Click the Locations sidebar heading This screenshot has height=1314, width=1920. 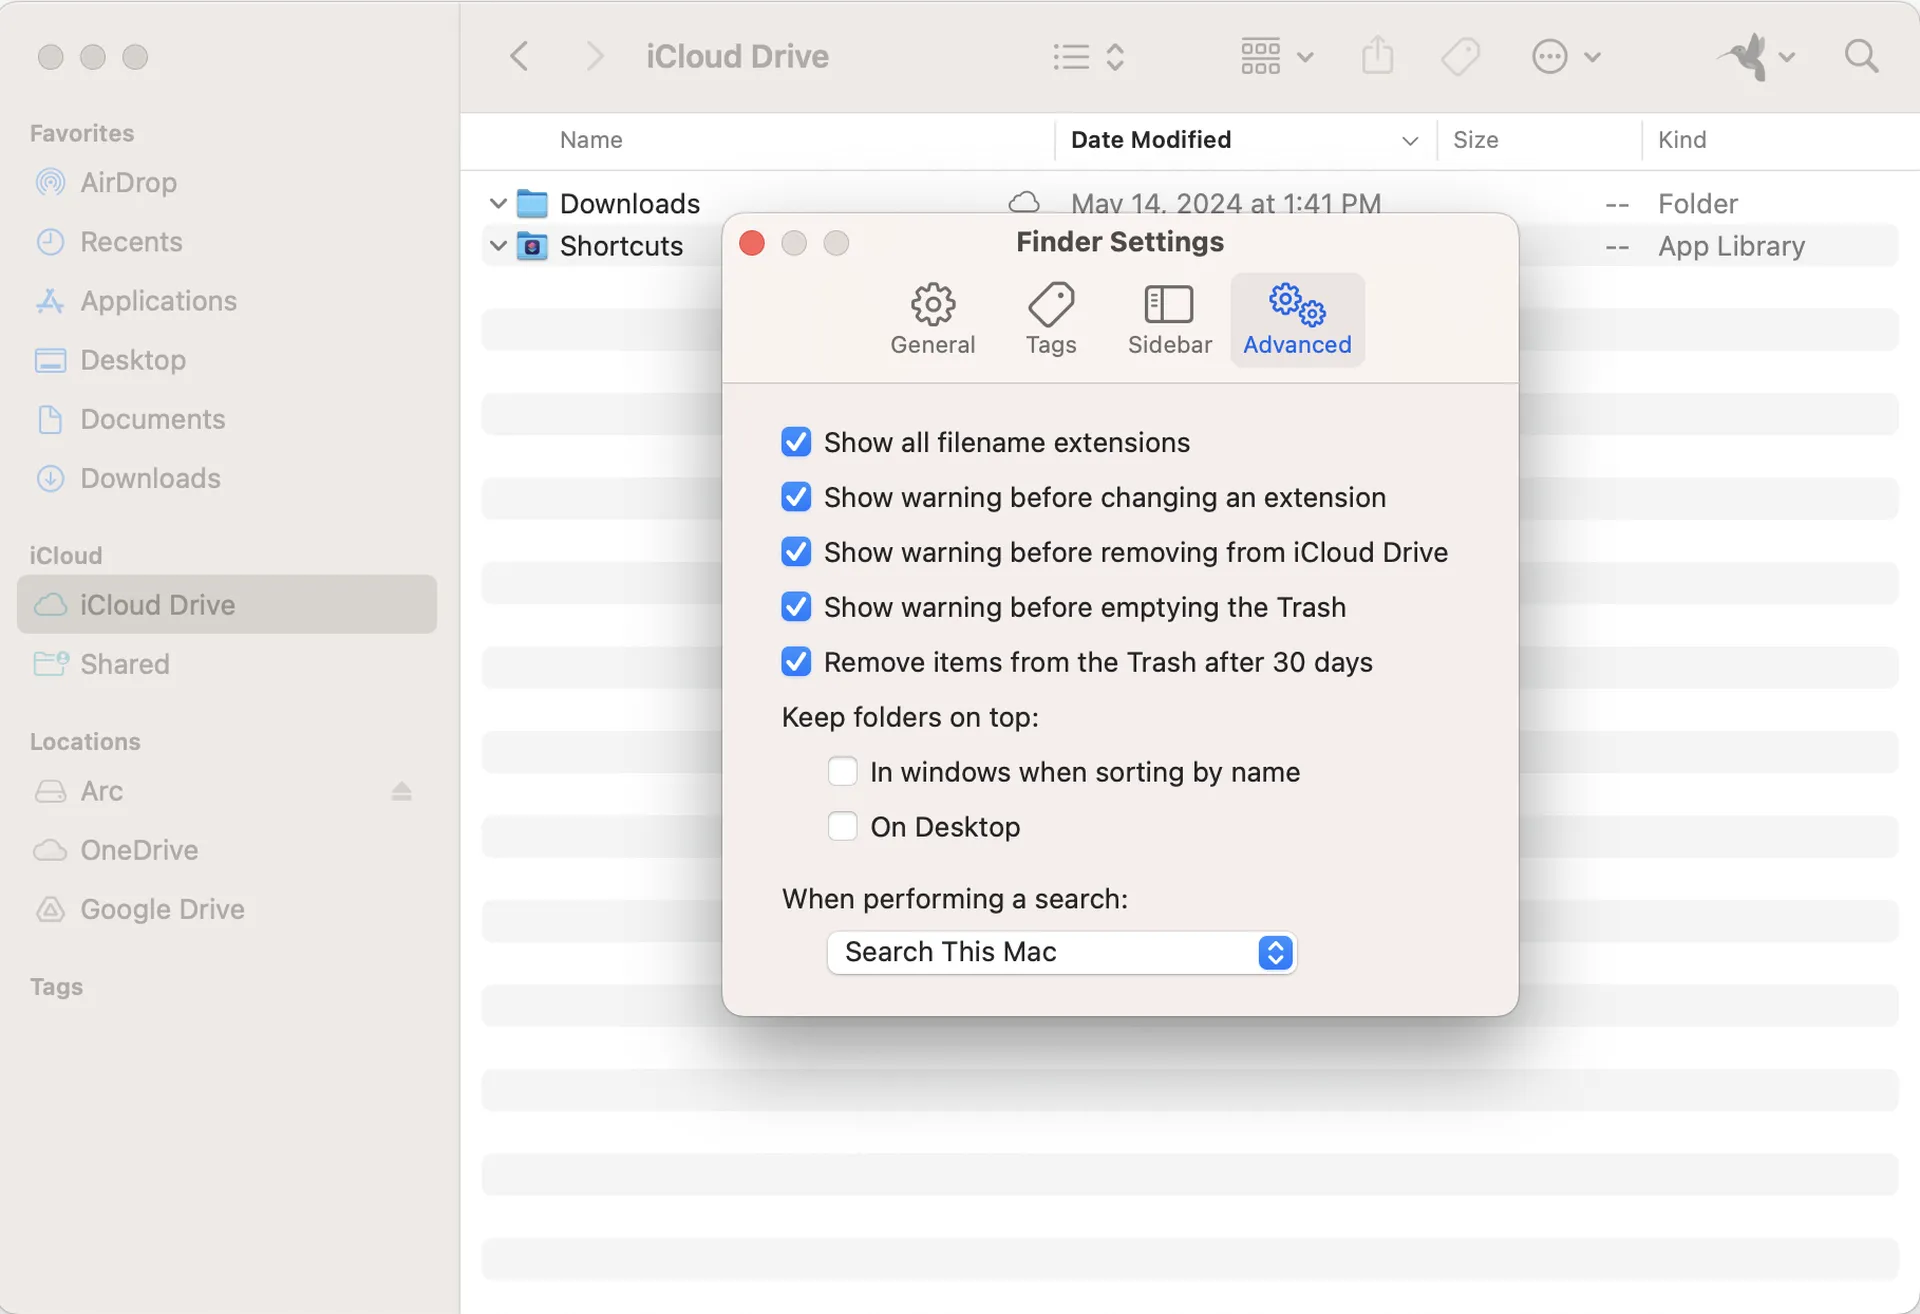[x=85, y=741]
